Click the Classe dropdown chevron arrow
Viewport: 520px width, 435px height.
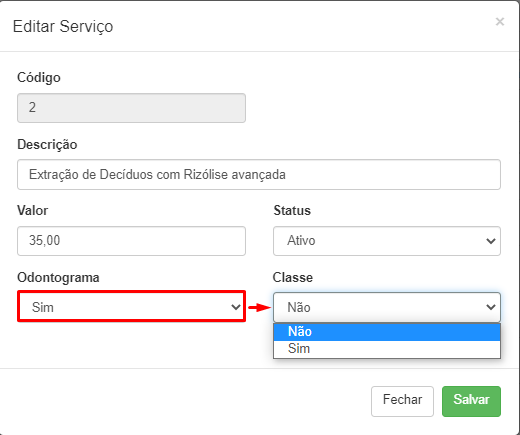[x=491, y=307]
